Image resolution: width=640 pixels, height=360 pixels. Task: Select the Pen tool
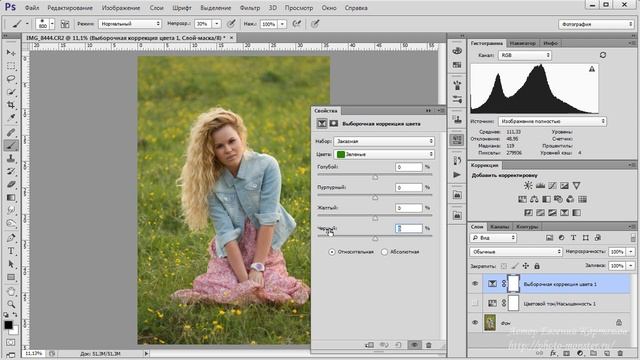(11, 238)
